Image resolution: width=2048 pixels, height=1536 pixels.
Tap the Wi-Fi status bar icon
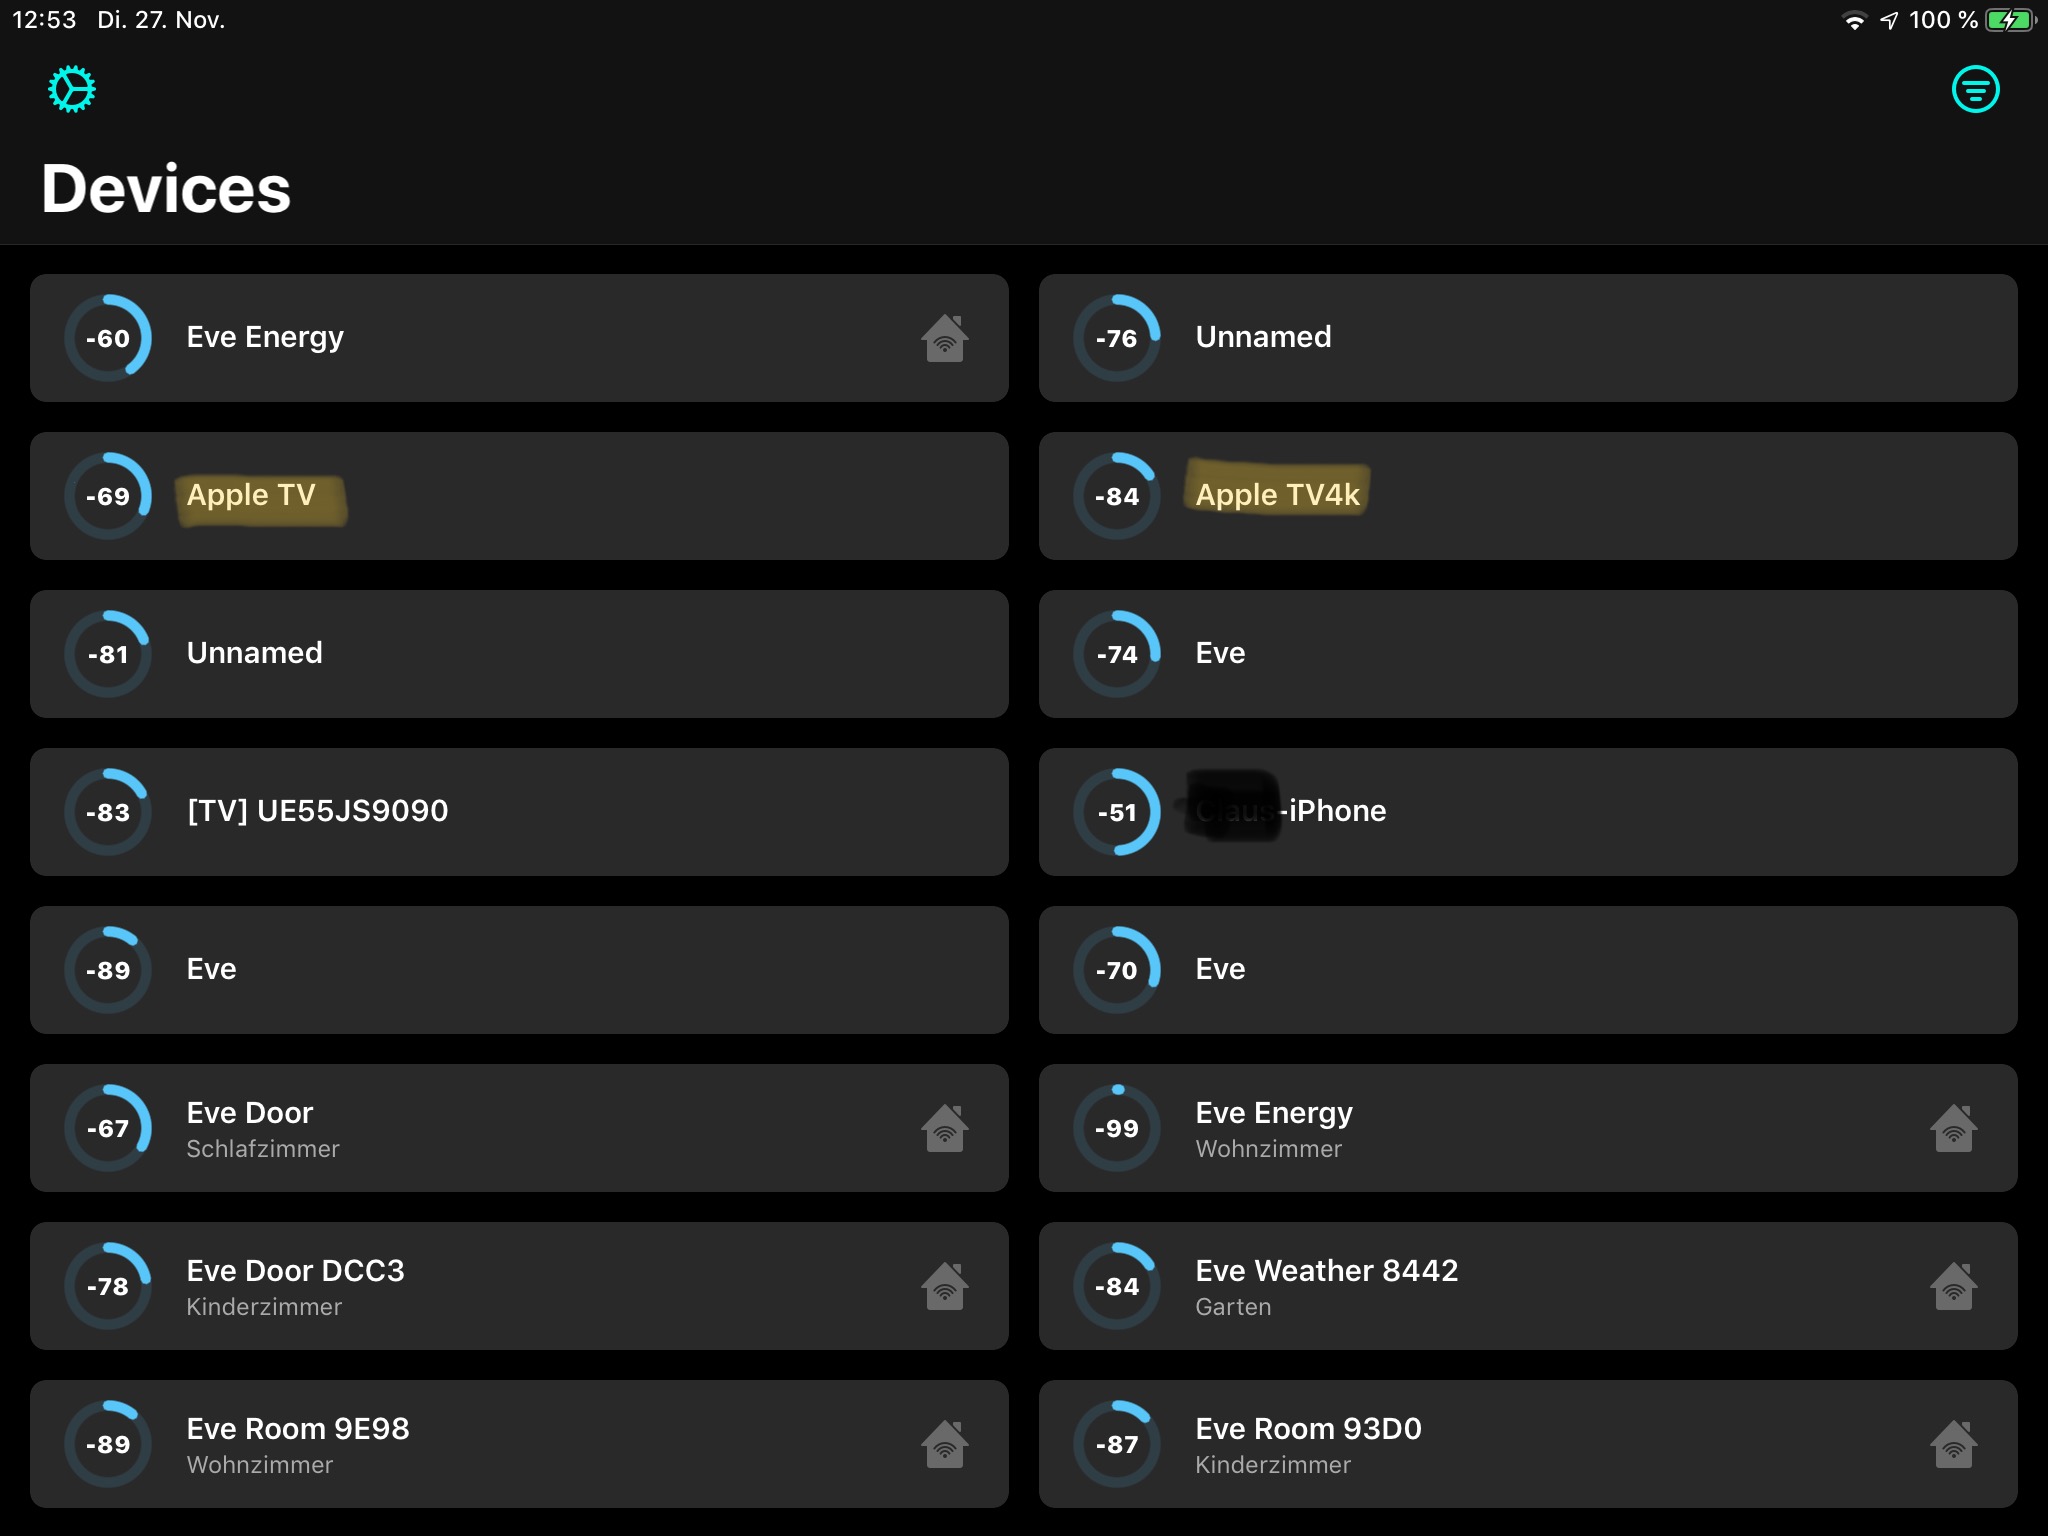click(x=1854, y=21)
